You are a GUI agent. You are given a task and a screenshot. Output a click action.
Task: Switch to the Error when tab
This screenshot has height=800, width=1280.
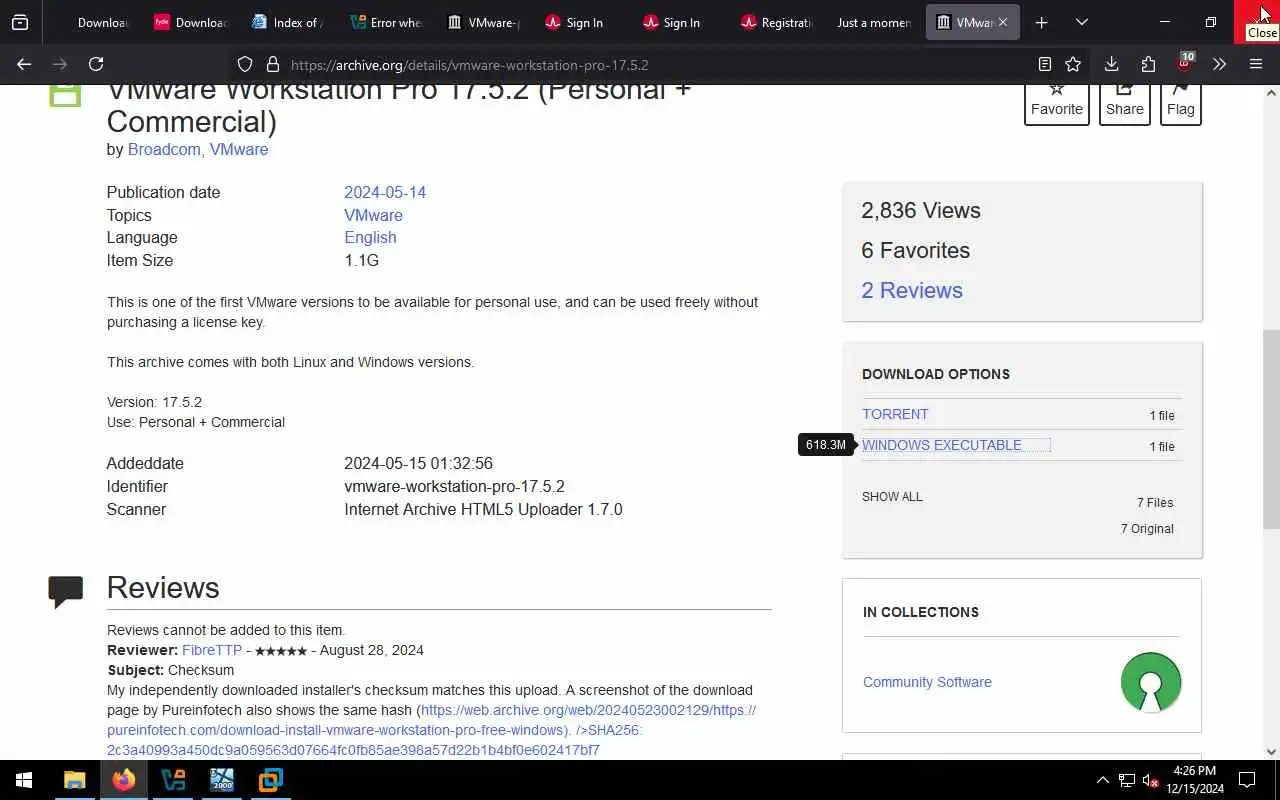point(386,22)
